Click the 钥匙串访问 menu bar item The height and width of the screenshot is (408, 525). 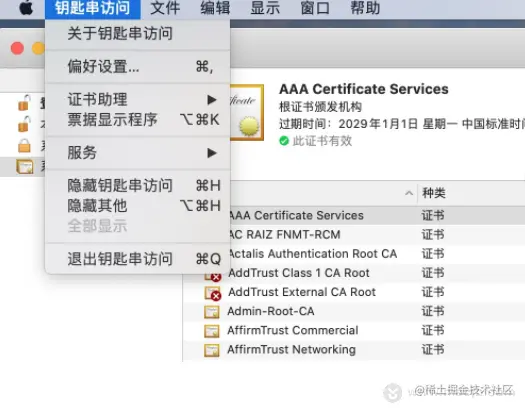[x=93, y=8]
